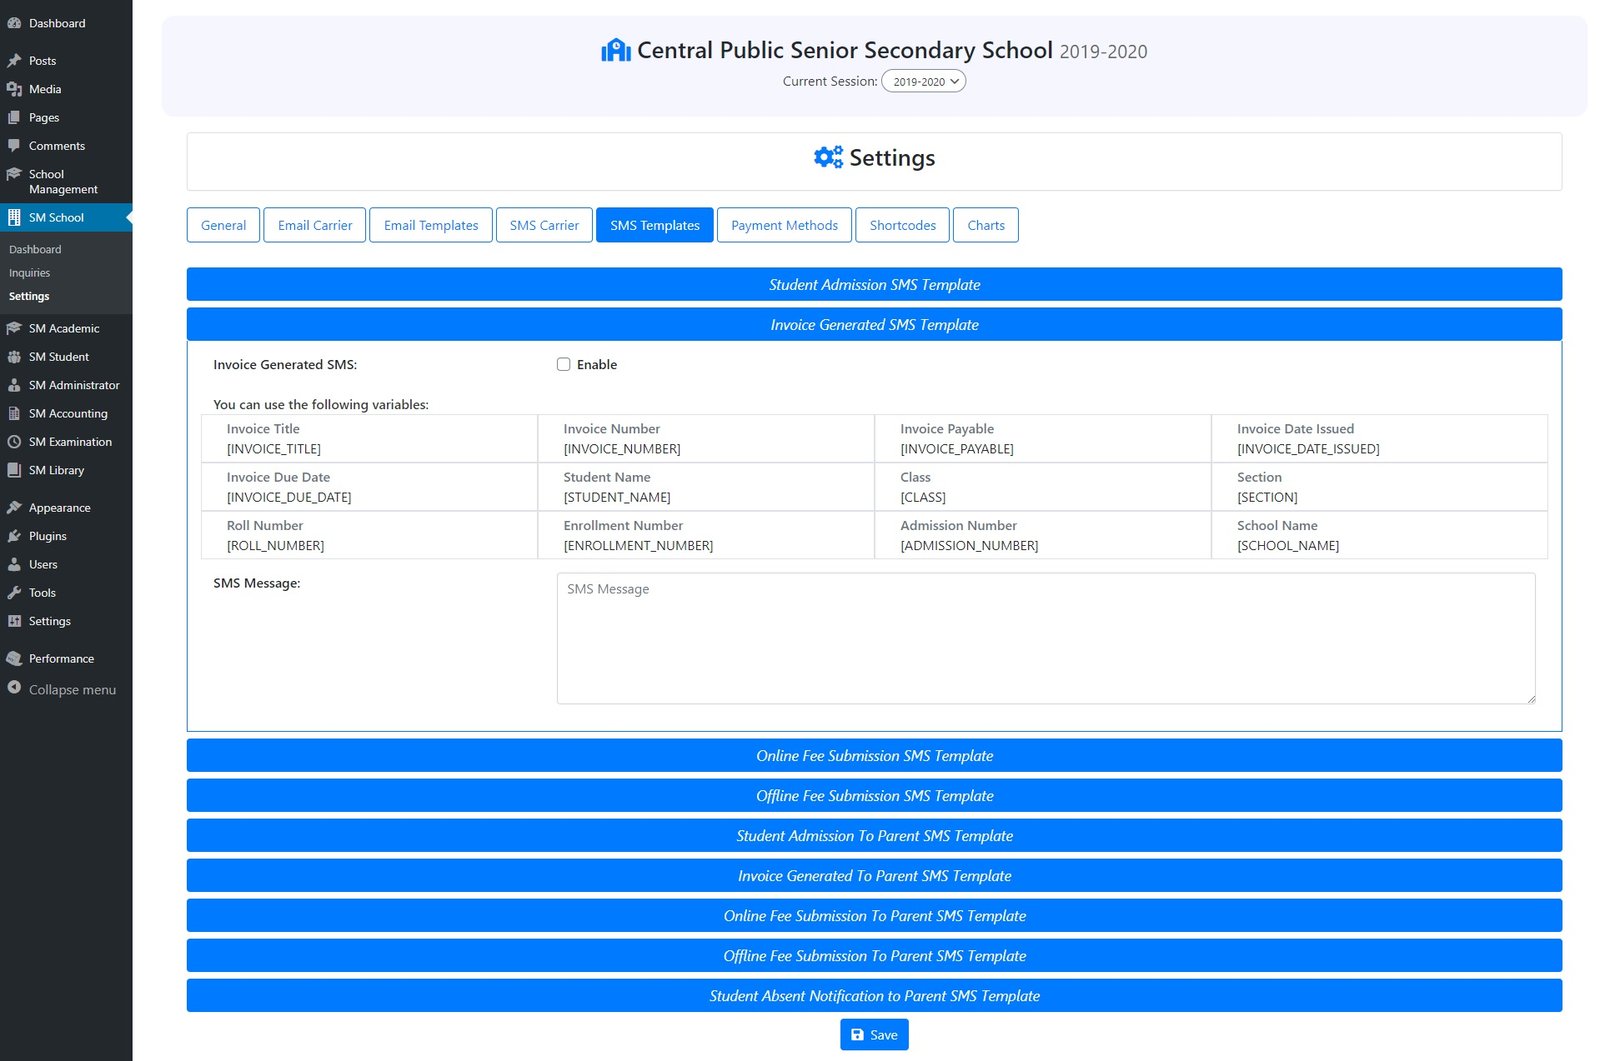Select the SMS Templates tab
This screenshot has height=1061, width=1600.
point(655,225)
